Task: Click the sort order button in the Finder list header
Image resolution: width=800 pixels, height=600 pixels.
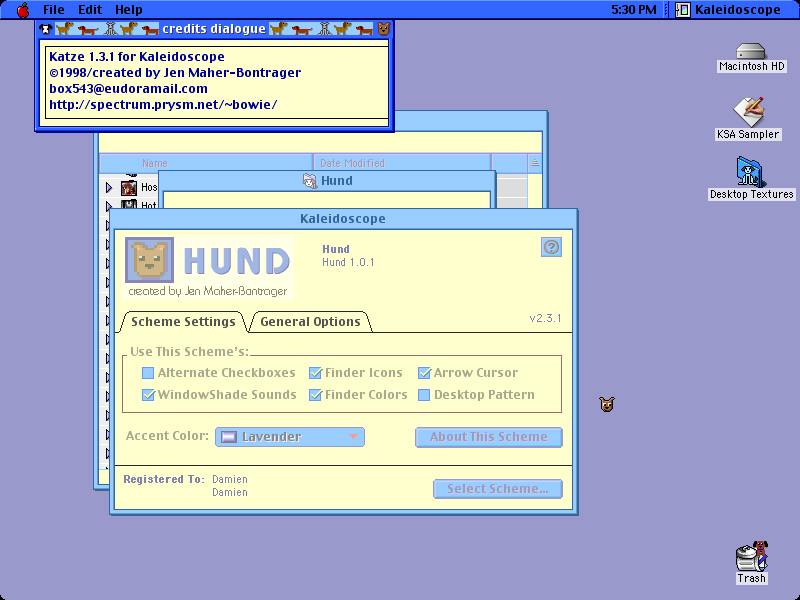Action: click(x=535, y=163)
